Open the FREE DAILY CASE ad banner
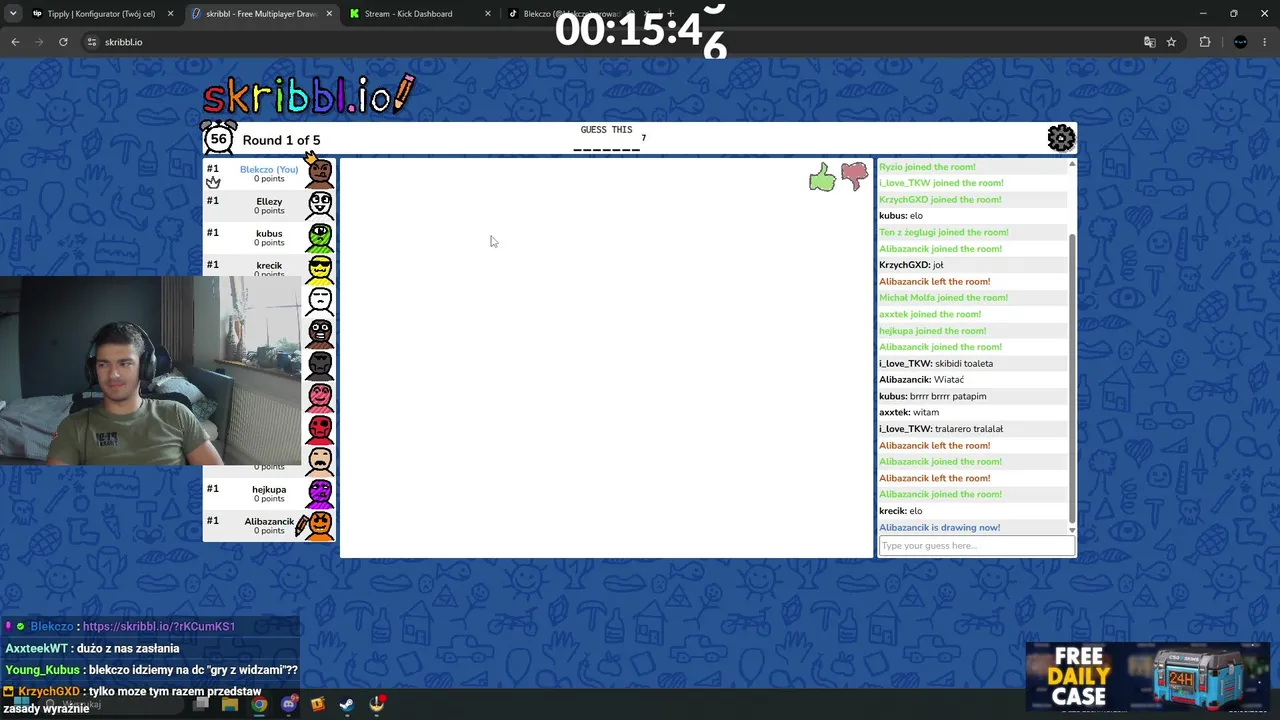The image size is (1280, 720). coord(1148,677)
